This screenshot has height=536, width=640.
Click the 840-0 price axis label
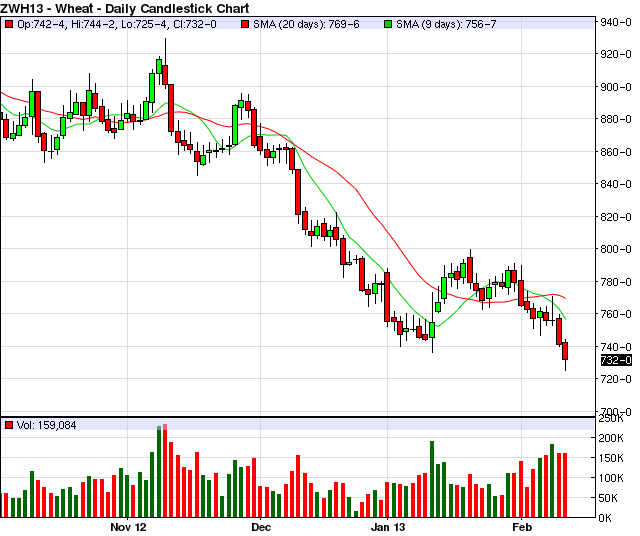(x=616, y=184)
